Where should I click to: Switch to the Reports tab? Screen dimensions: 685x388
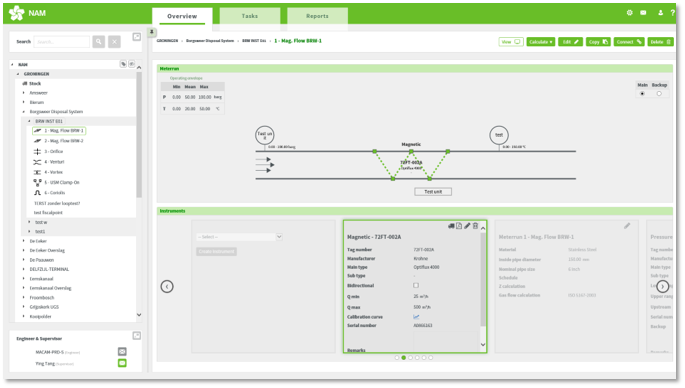click(x=317, y=16)
